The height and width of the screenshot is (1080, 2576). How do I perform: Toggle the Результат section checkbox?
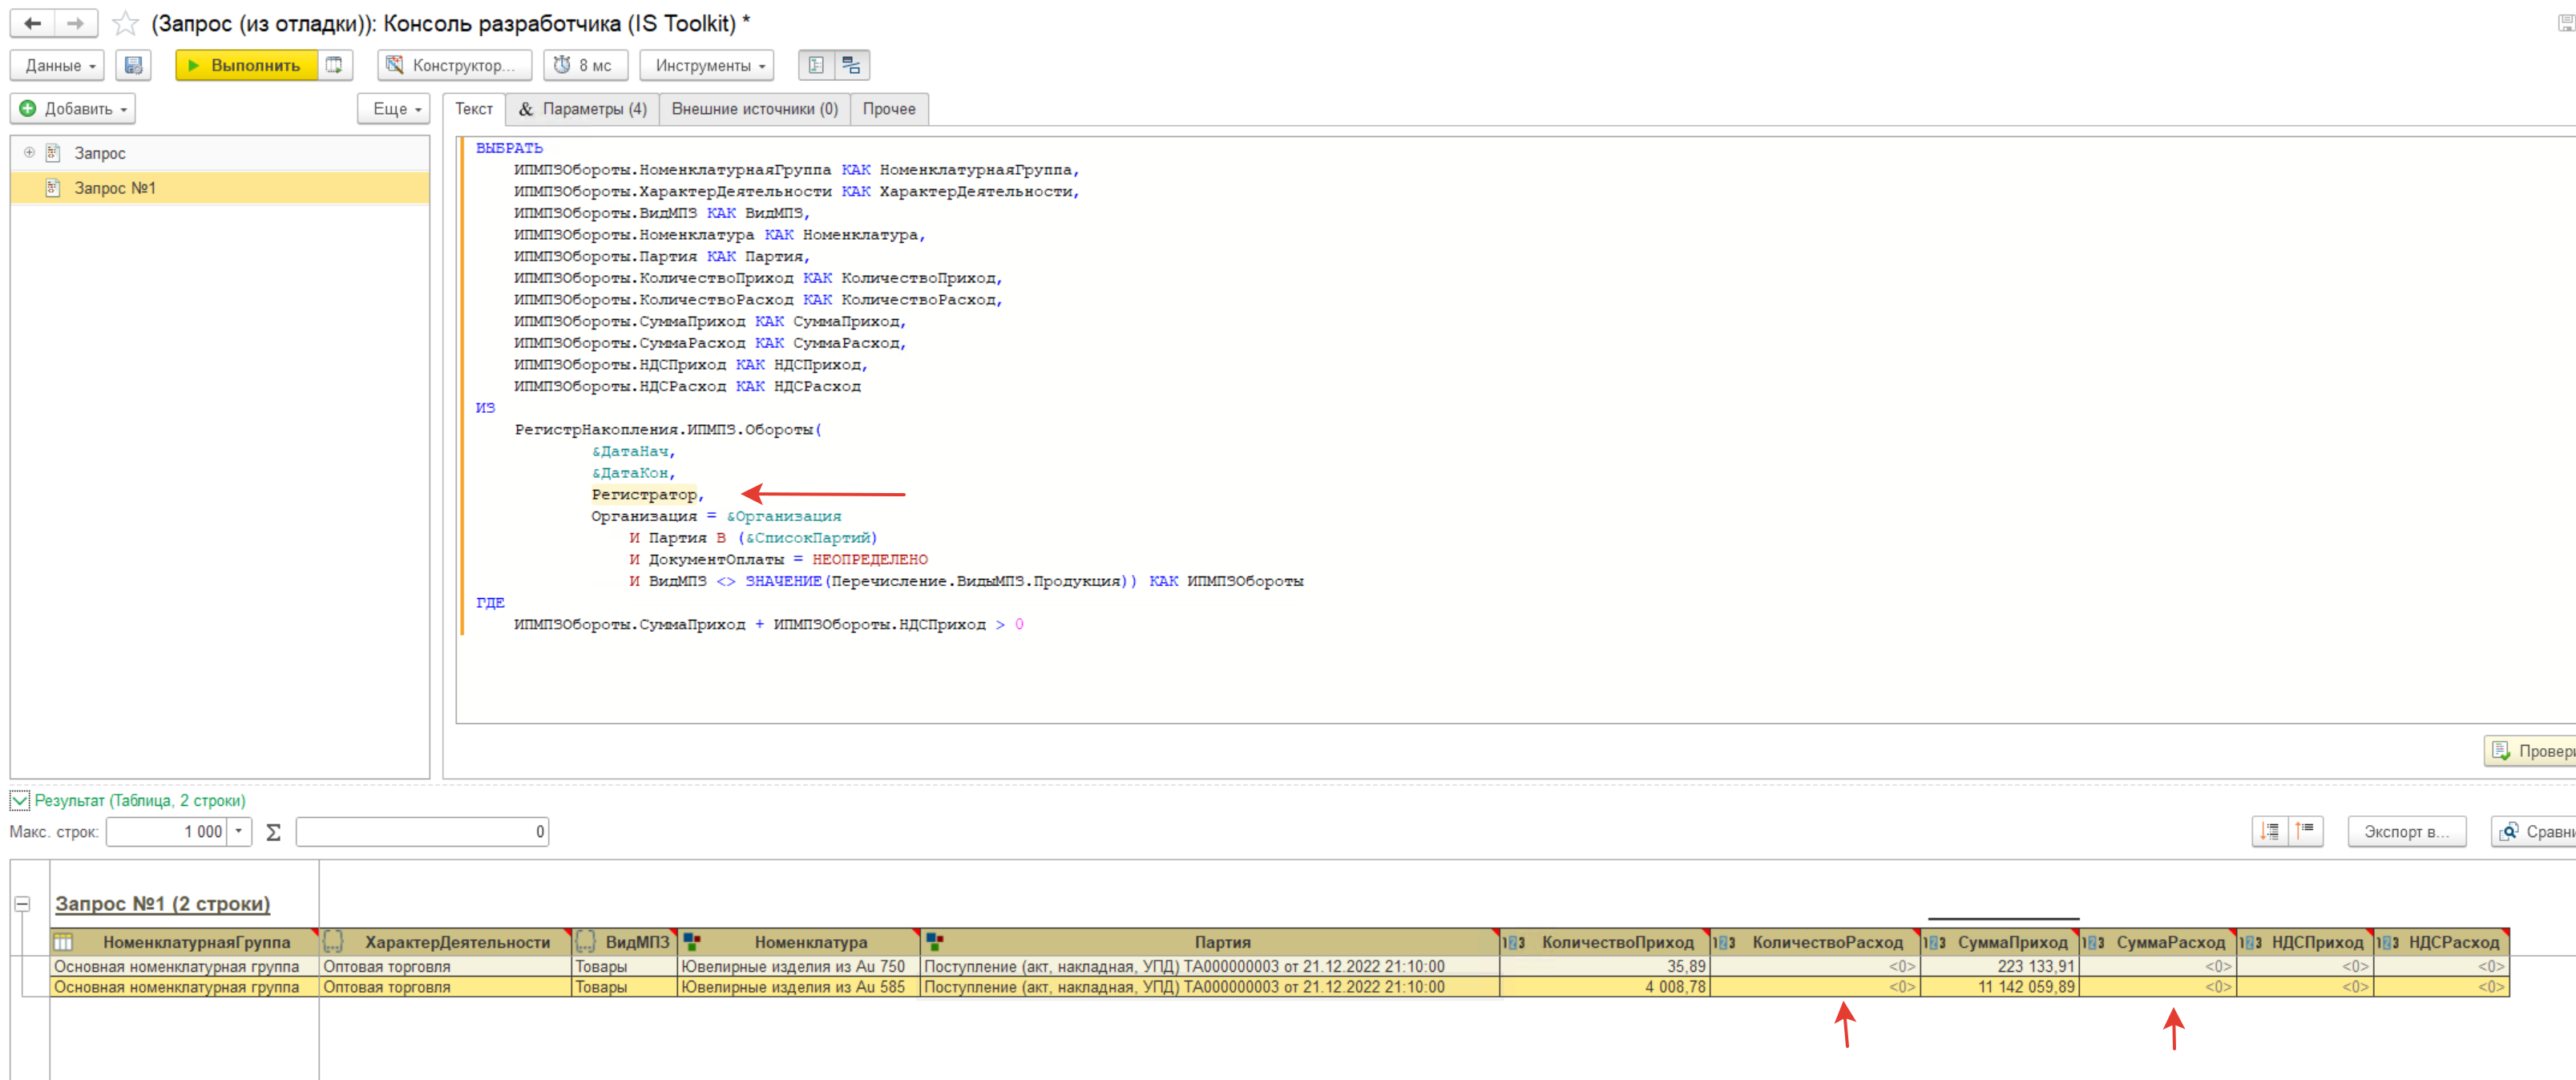19,800
